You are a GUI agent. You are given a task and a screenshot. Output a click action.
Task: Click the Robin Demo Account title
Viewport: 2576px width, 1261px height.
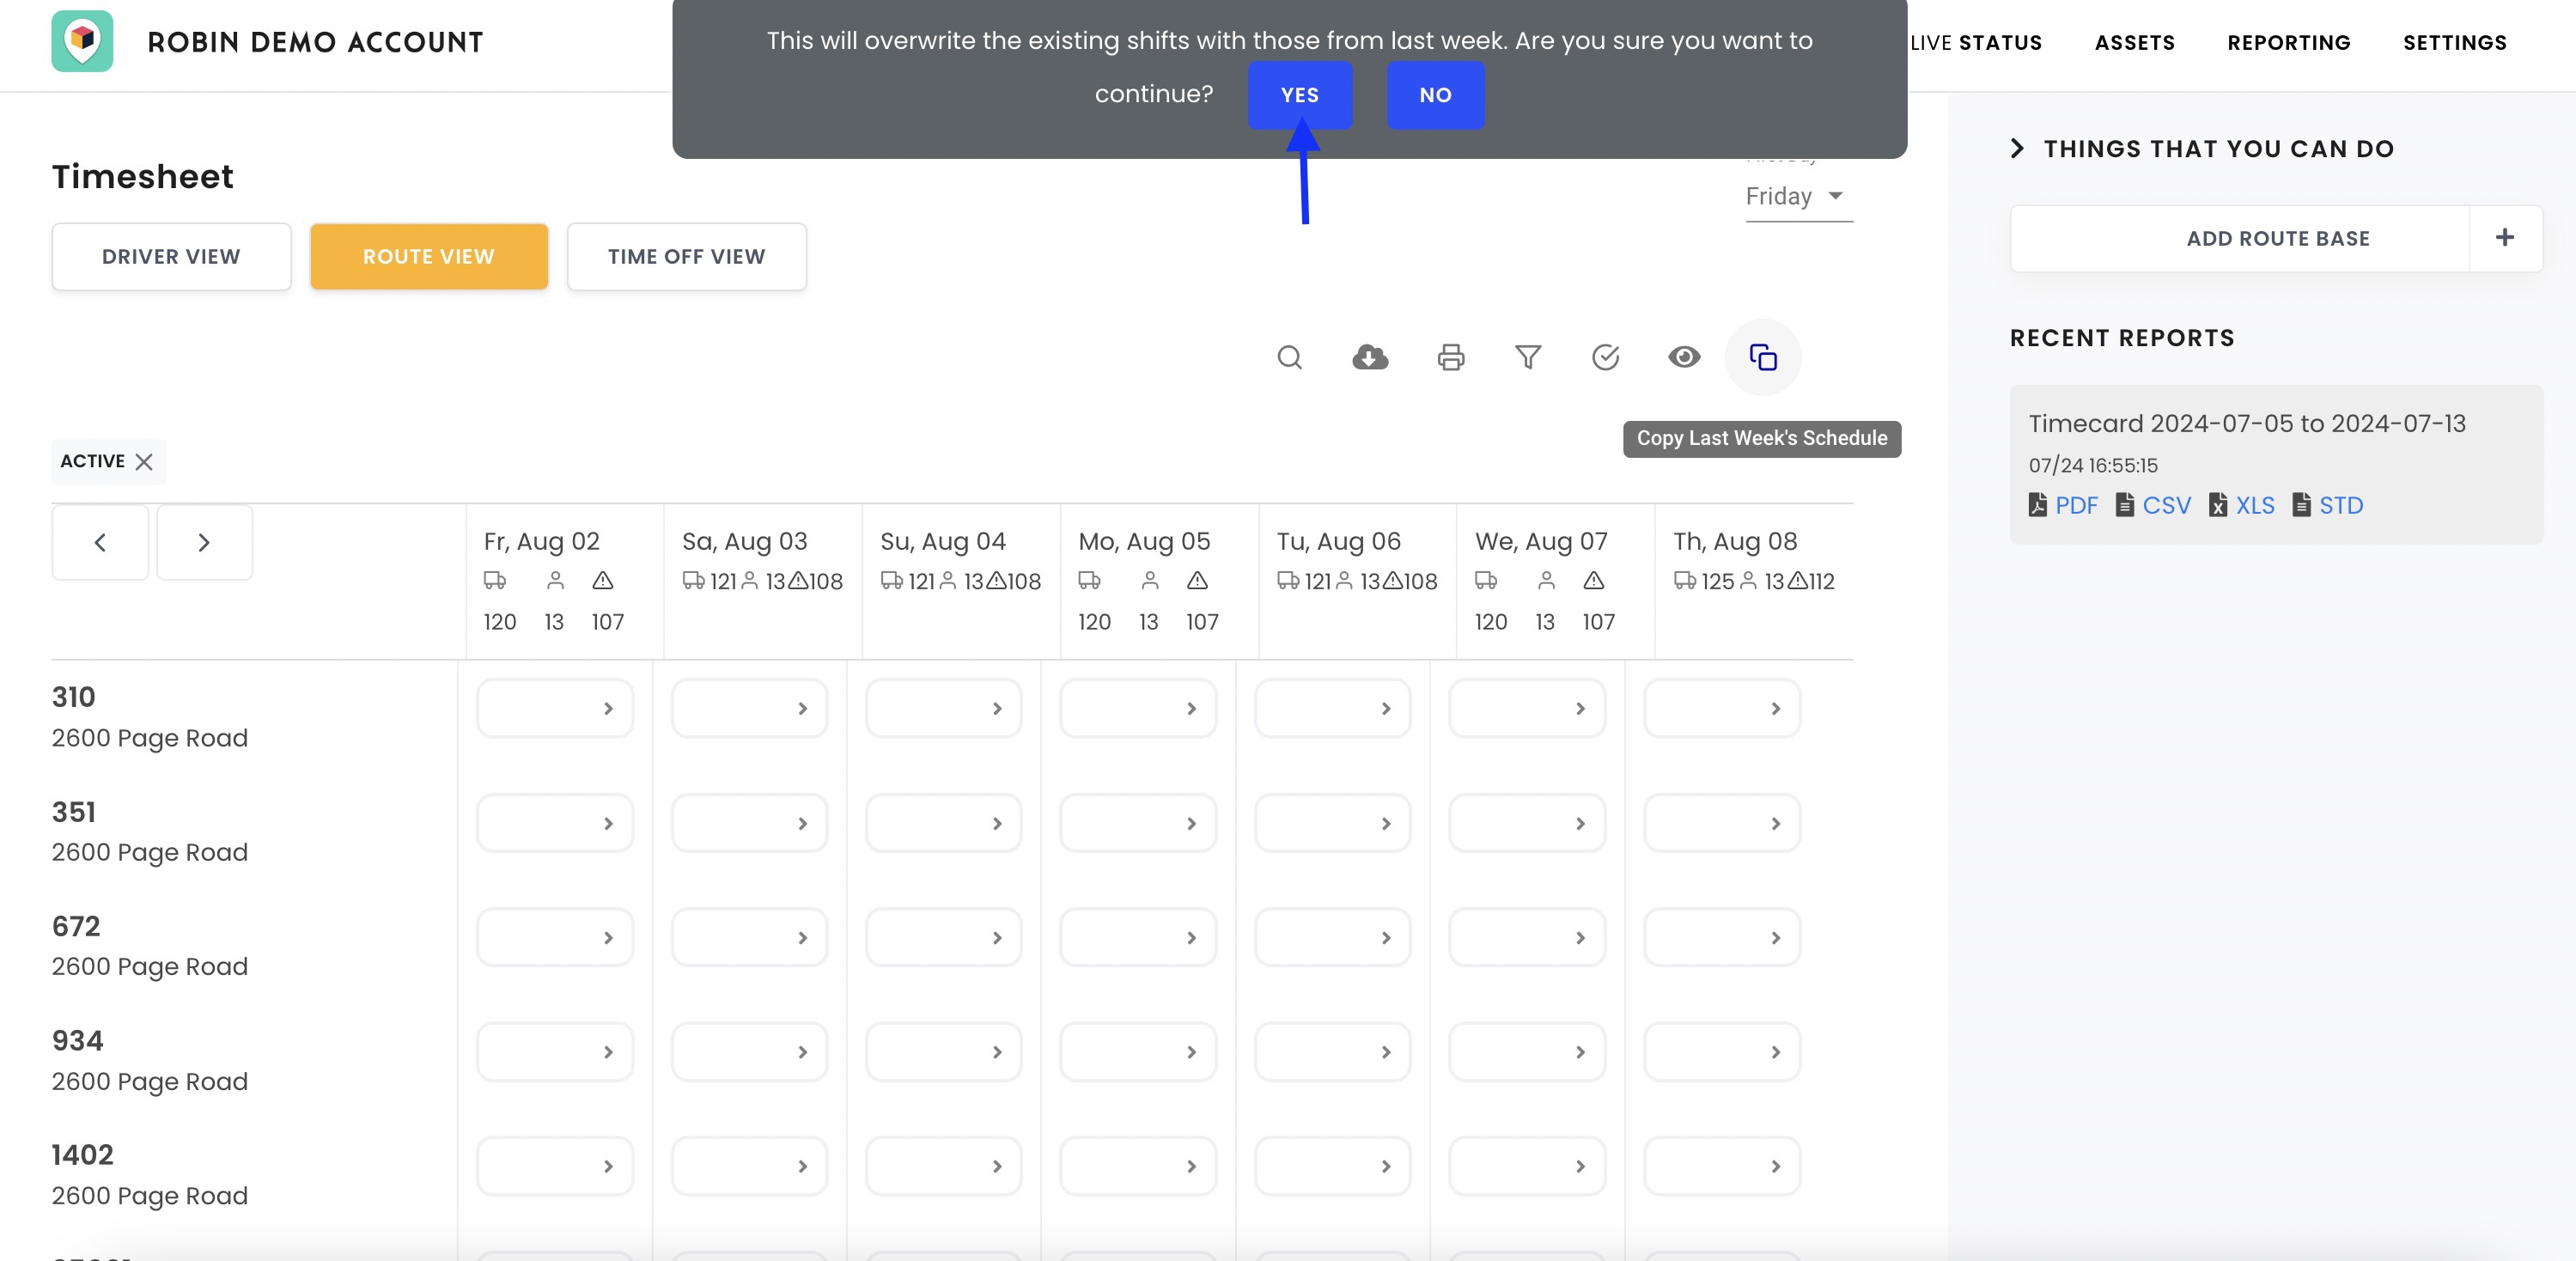(315, 42)
